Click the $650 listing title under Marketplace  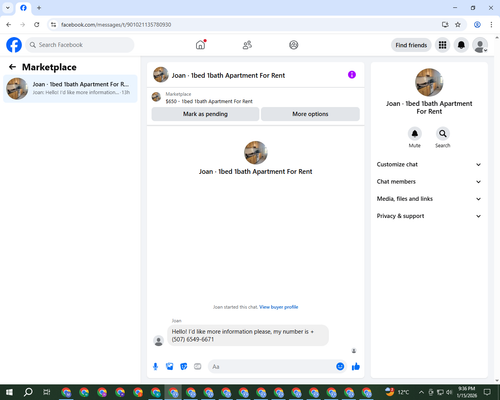(x=209, y=101)
